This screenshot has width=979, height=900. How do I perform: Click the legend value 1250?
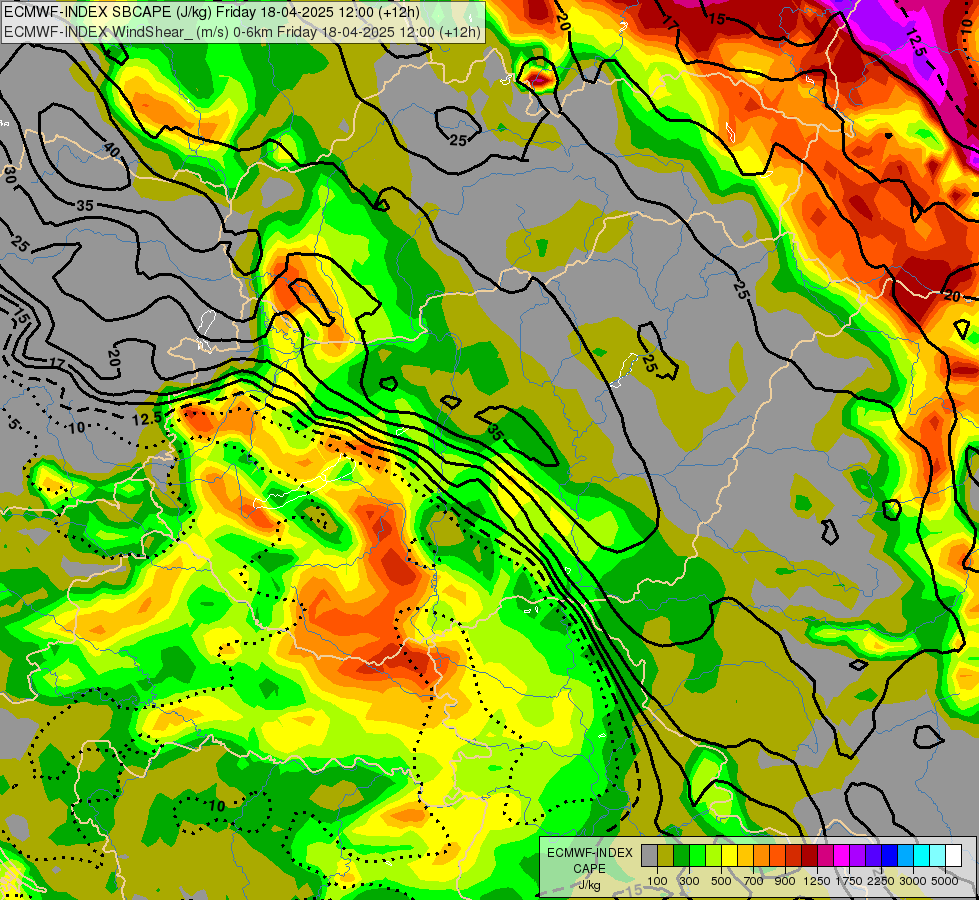pos(817,881)
